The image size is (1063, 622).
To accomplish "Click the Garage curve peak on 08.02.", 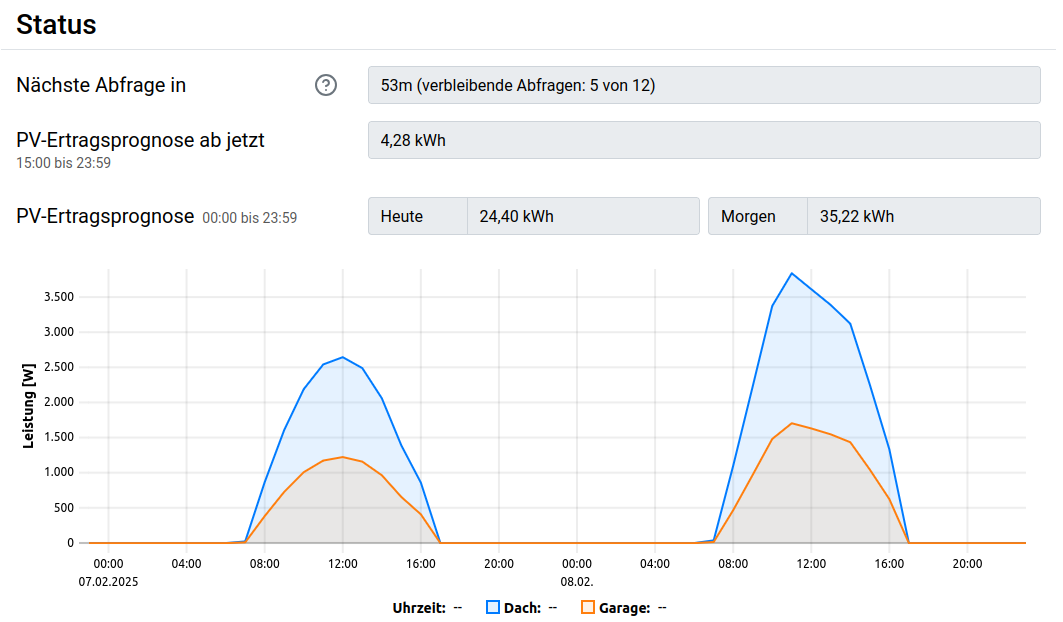I will [x=792, y=423].
